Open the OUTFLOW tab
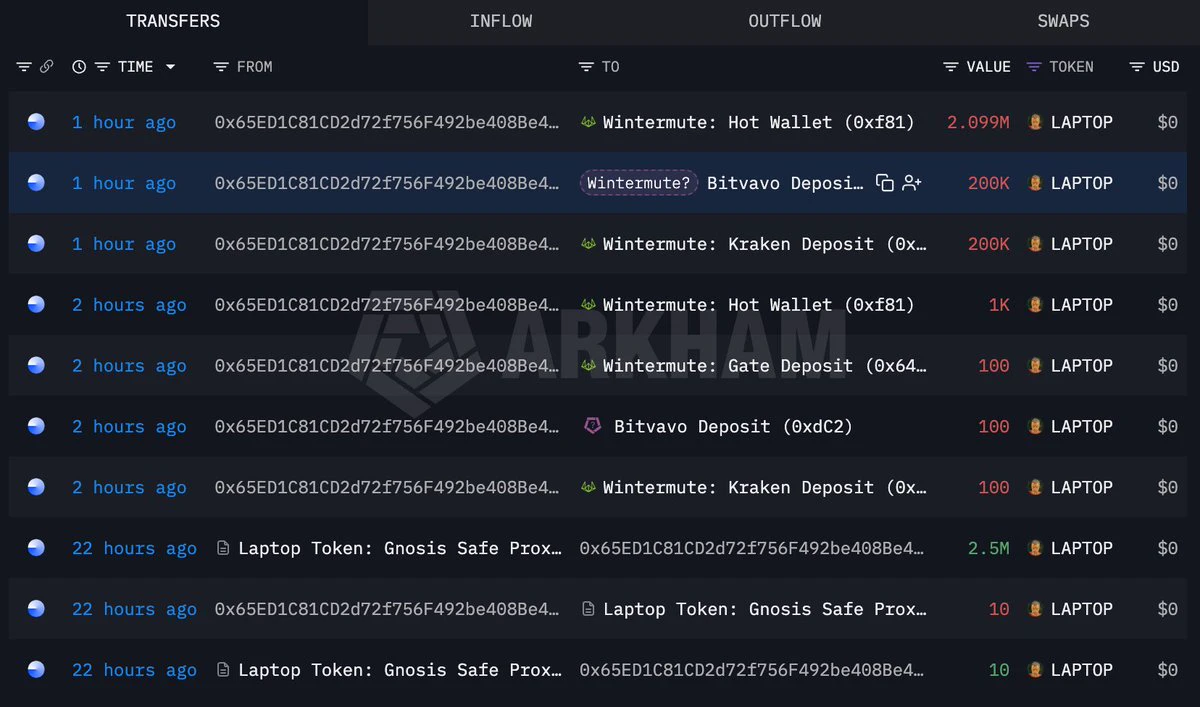Viewport: 1200px width, 707px height. pos(785,21)
